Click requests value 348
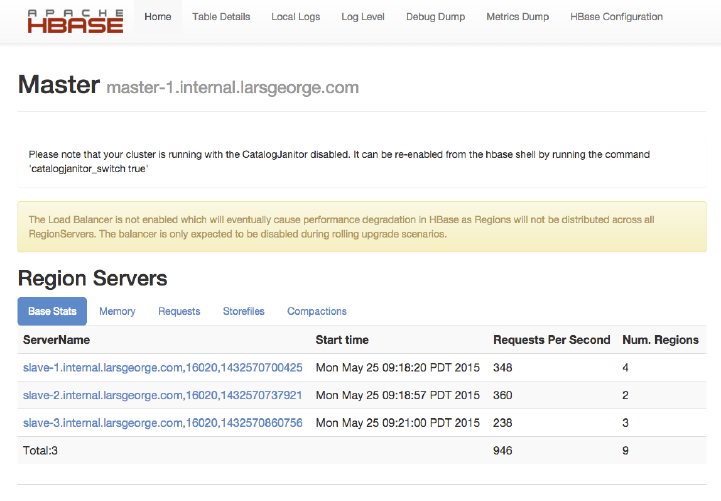The width and height of the screenshot is (721, 501). [503, 368]
